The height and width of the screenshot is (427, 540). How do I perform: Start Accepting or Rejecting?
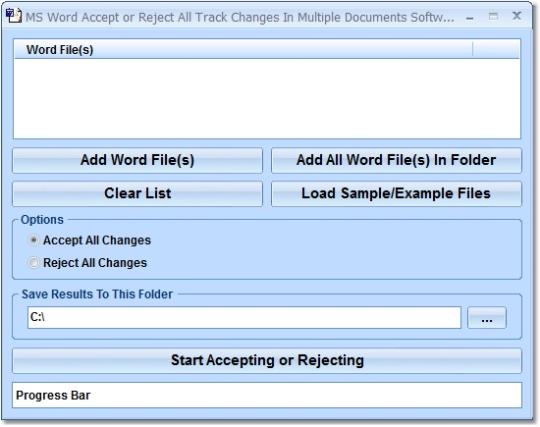[x=267, y=361]
